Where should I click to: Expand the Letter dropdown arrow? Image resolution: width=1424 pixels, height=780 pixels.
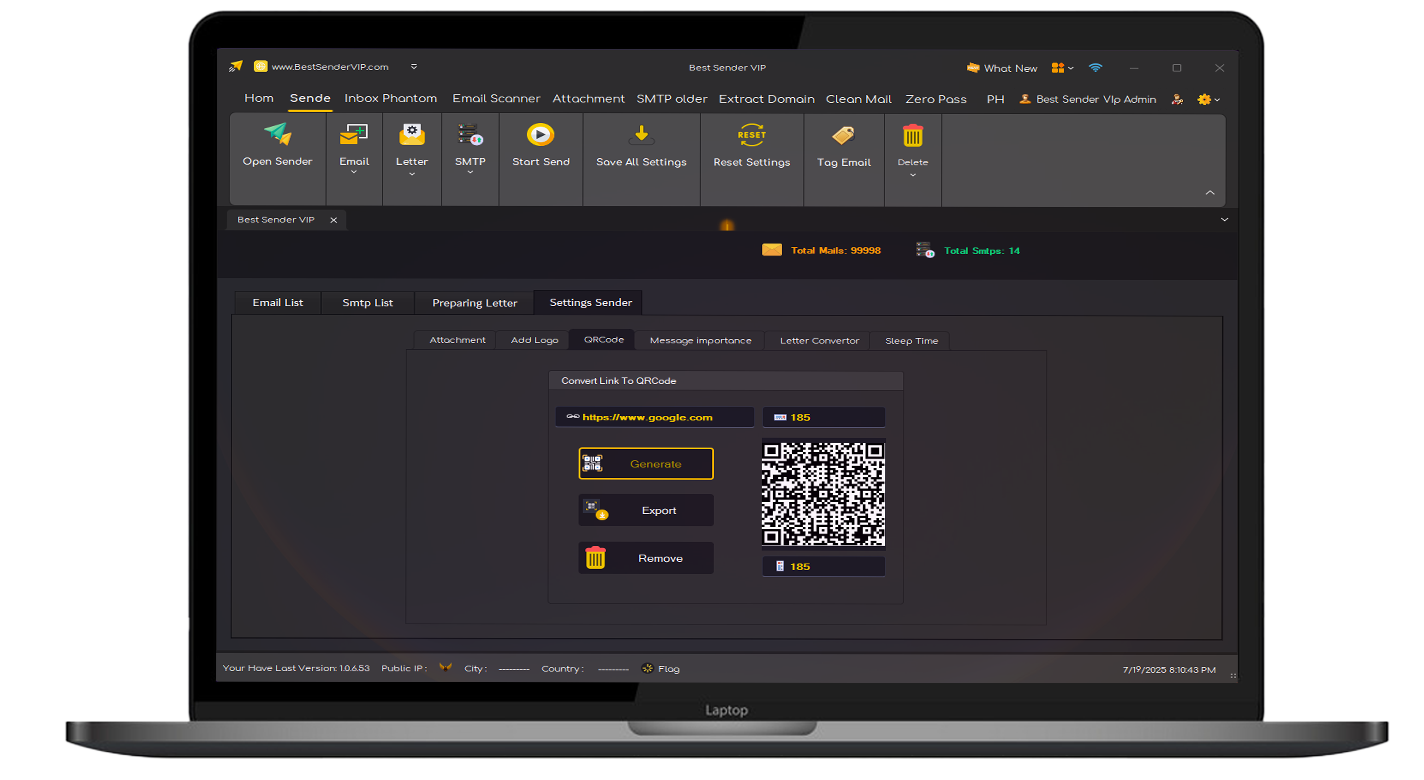(x=411, y=173)
